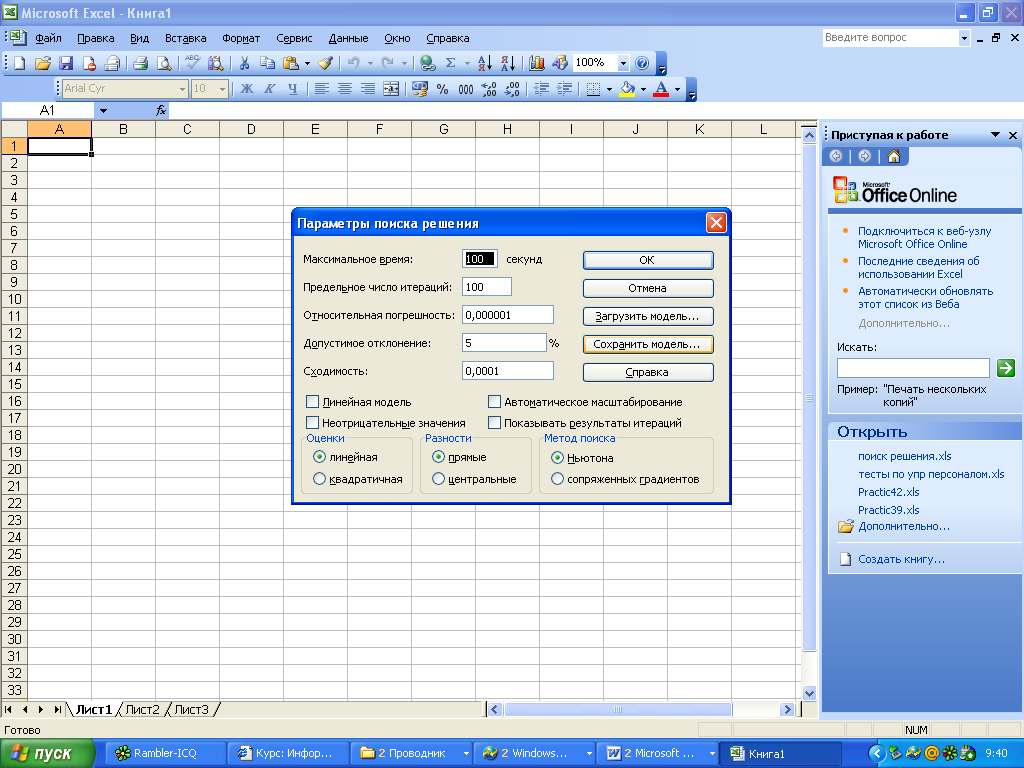
Task: Click the Merge and Center icon
Action: pyautogui.click(x=391, y=89)
